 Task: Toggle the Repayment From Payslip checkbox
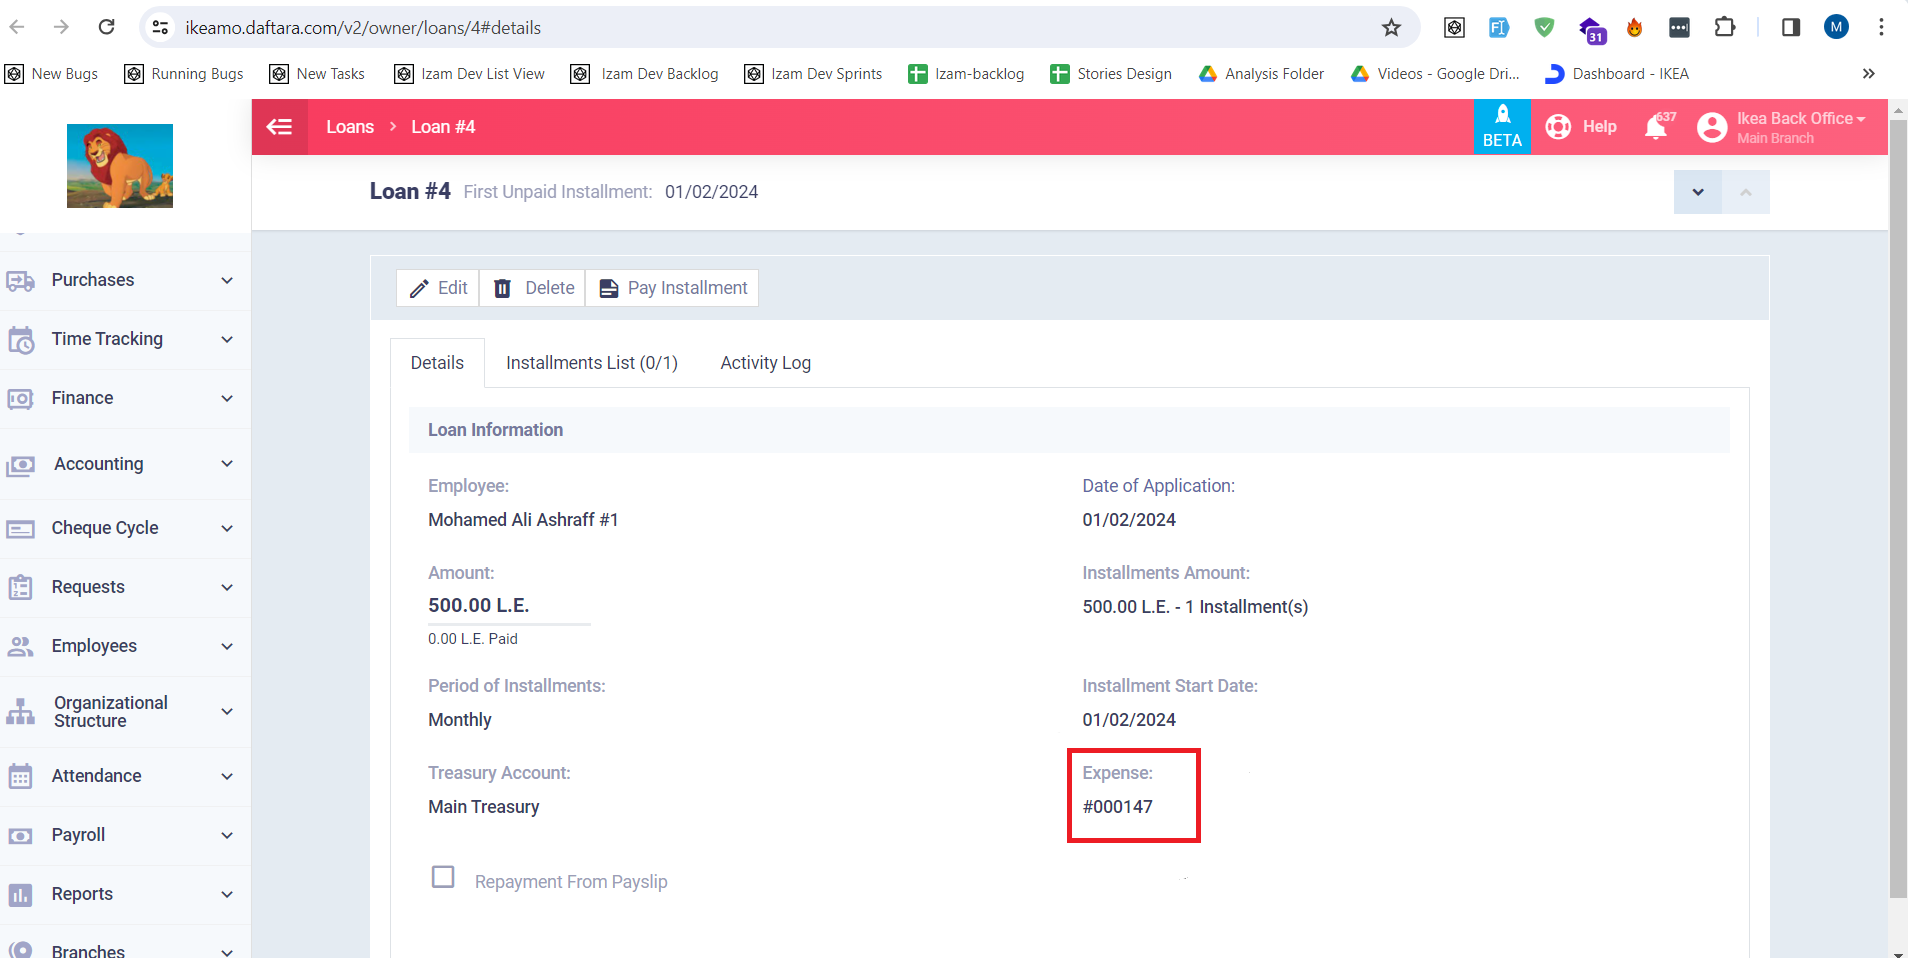pyautogui.click(x=443, y=877)
